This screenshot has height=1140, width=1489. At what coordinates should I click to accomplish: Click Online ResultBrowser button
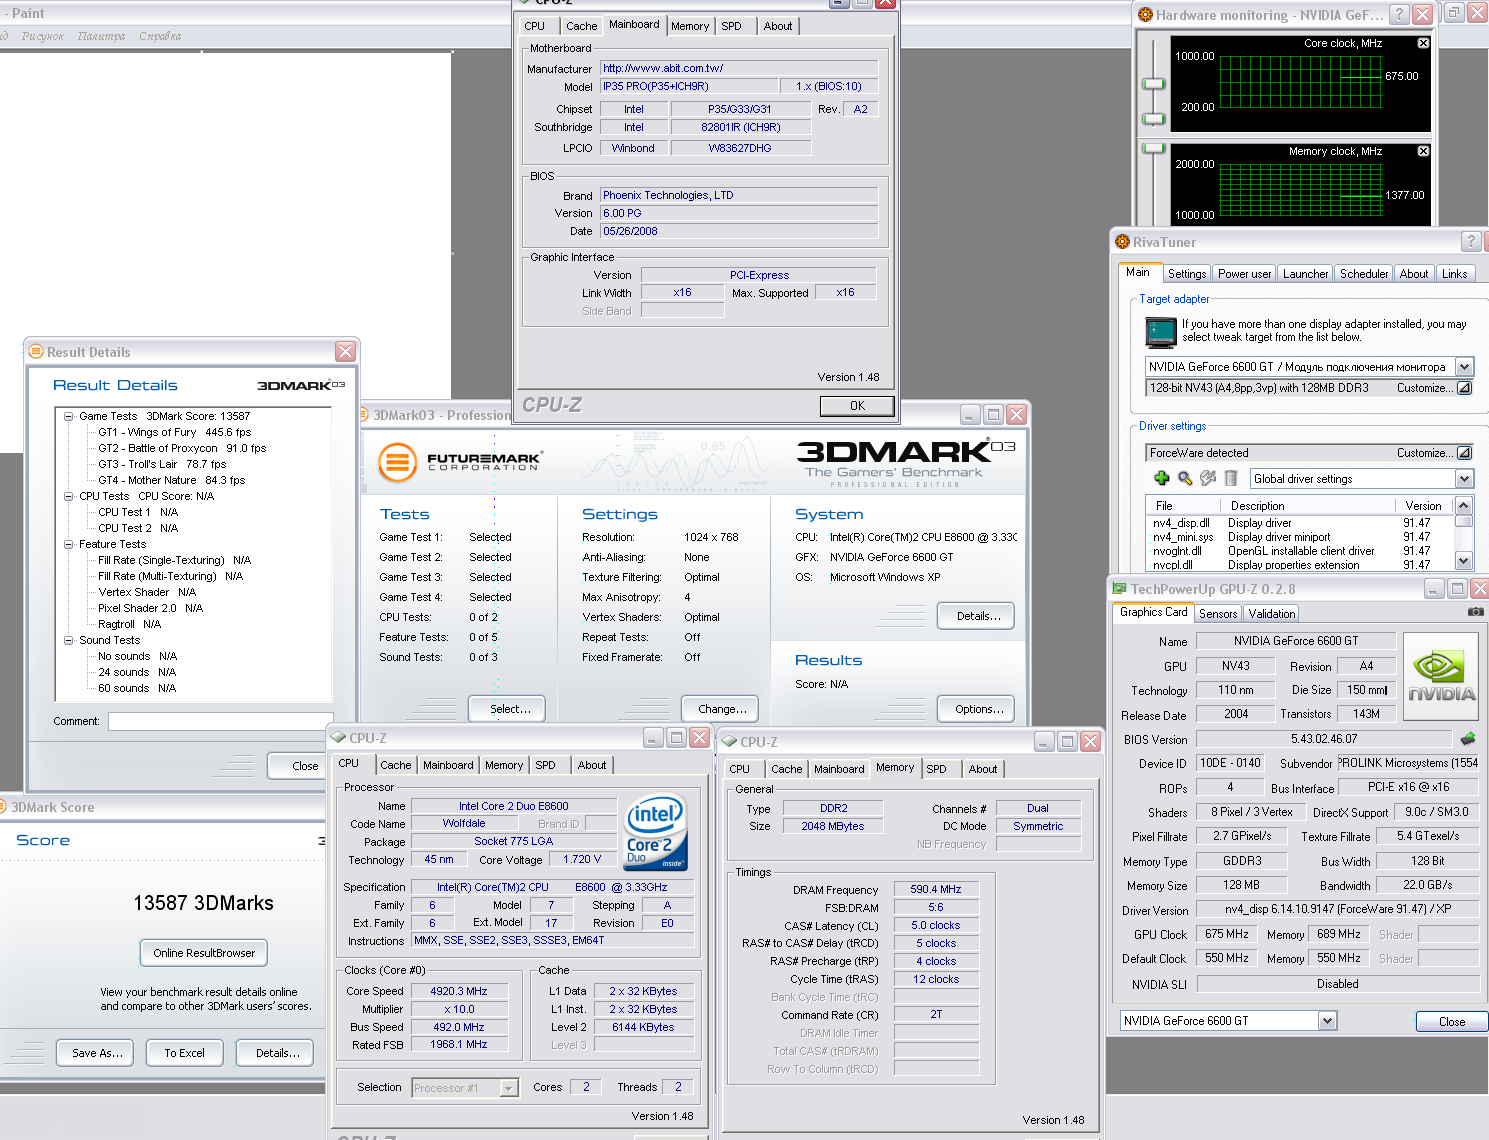pyautogui.click(x=204, y=953)
